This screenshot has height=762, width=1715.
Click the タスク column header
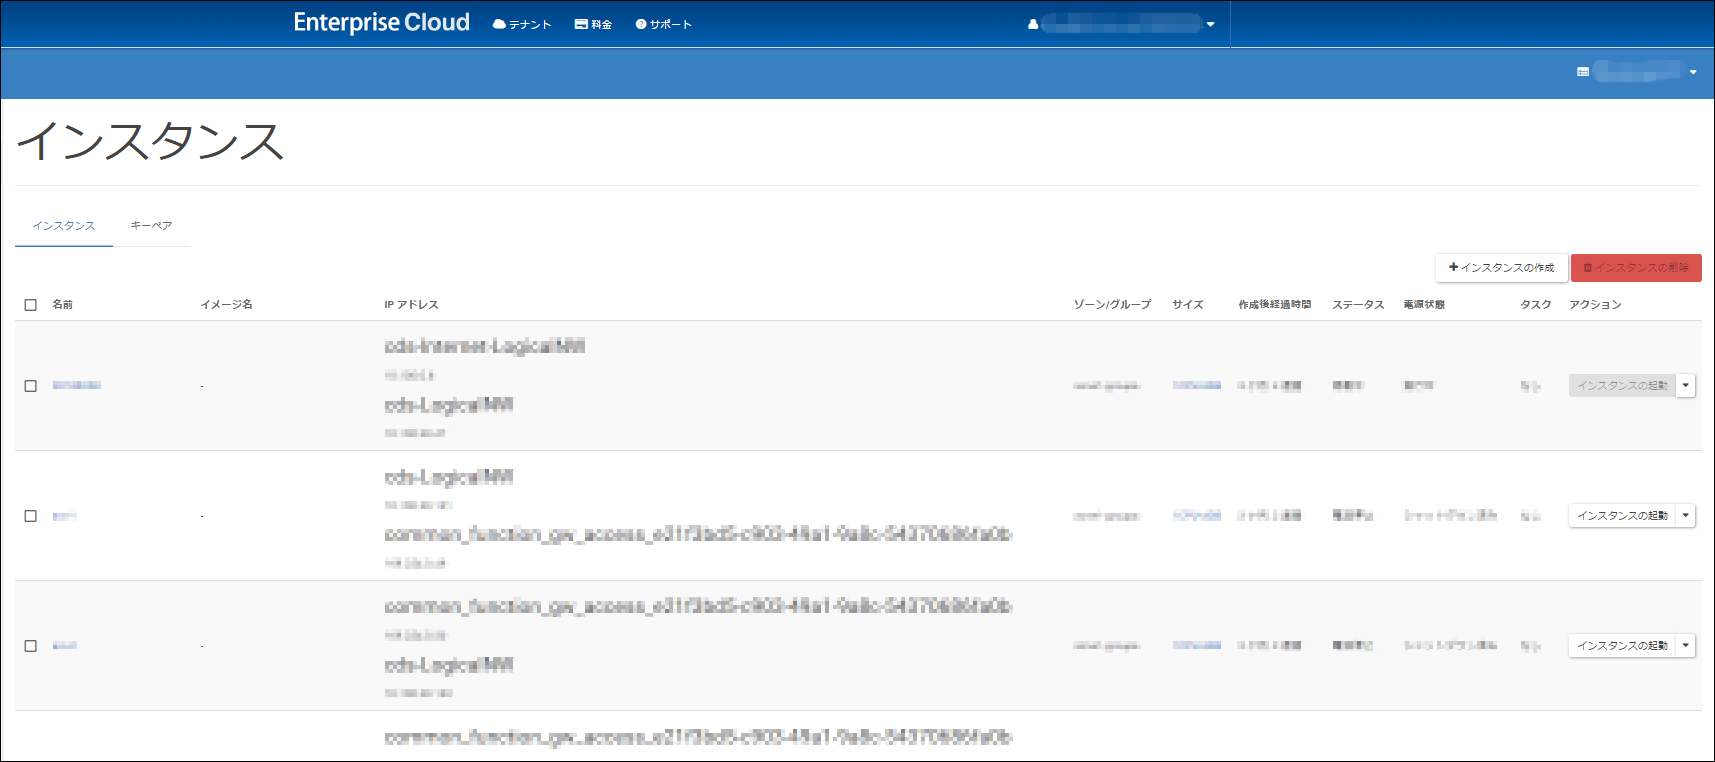tap(1536, 305)
